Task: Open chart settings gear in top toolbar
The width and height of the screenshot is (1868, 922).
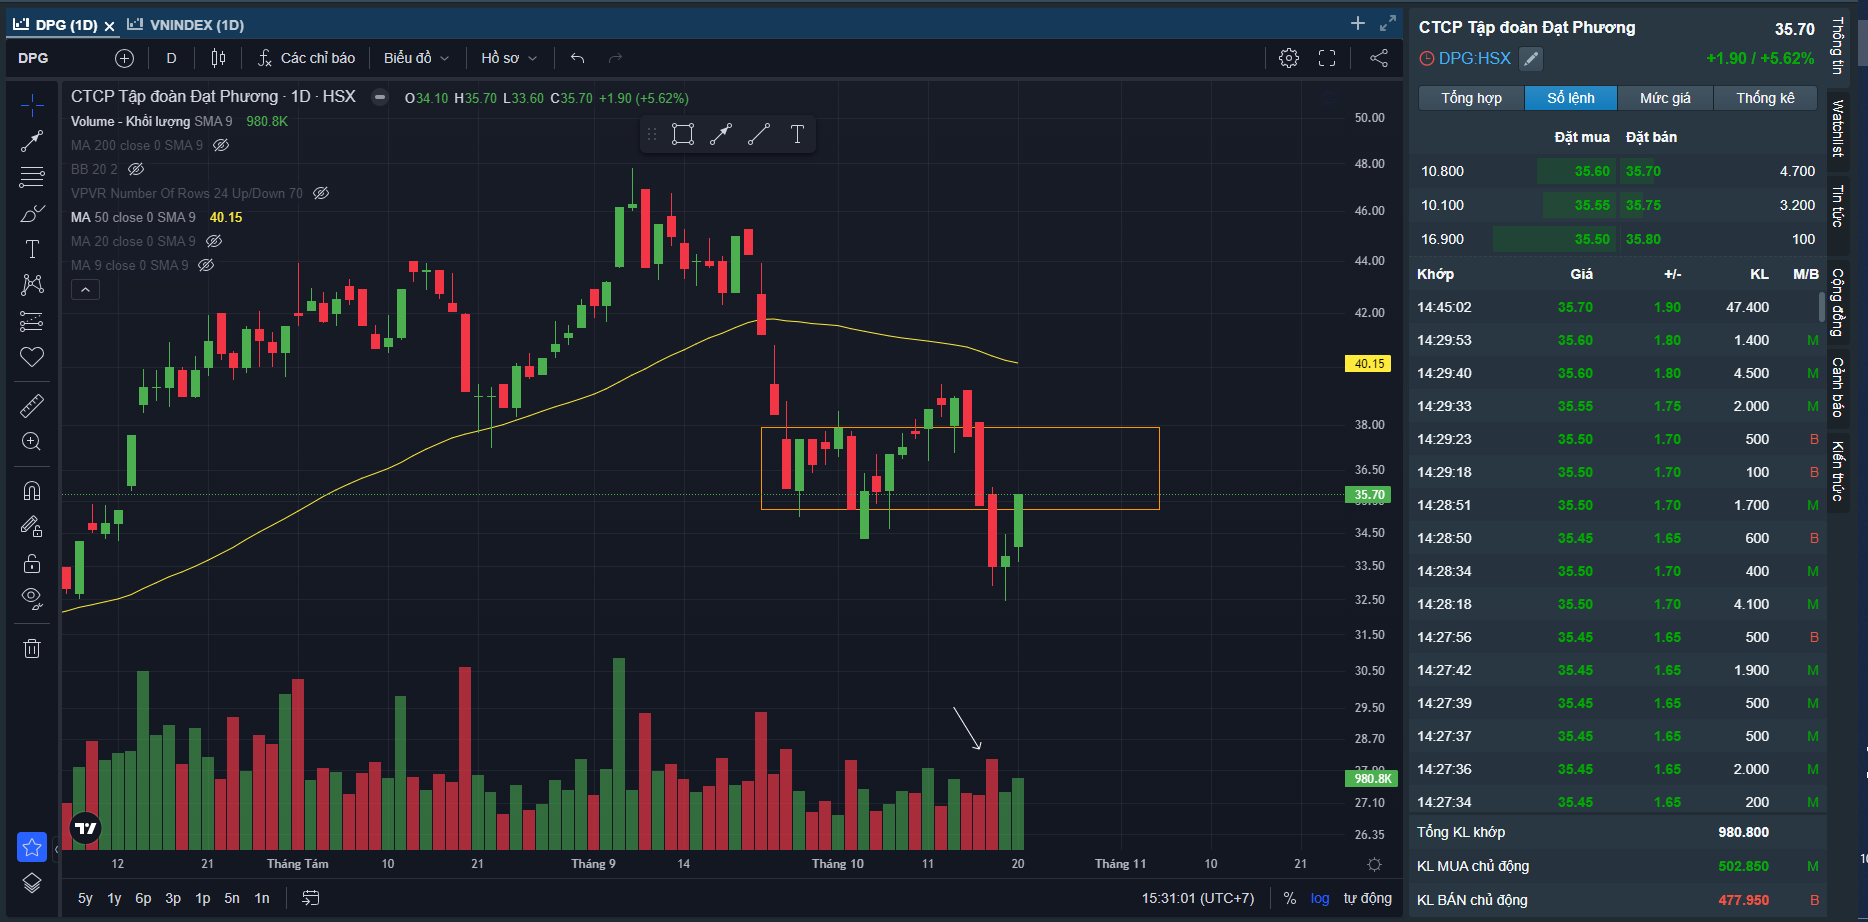Action: click(x=1289, y=58)
